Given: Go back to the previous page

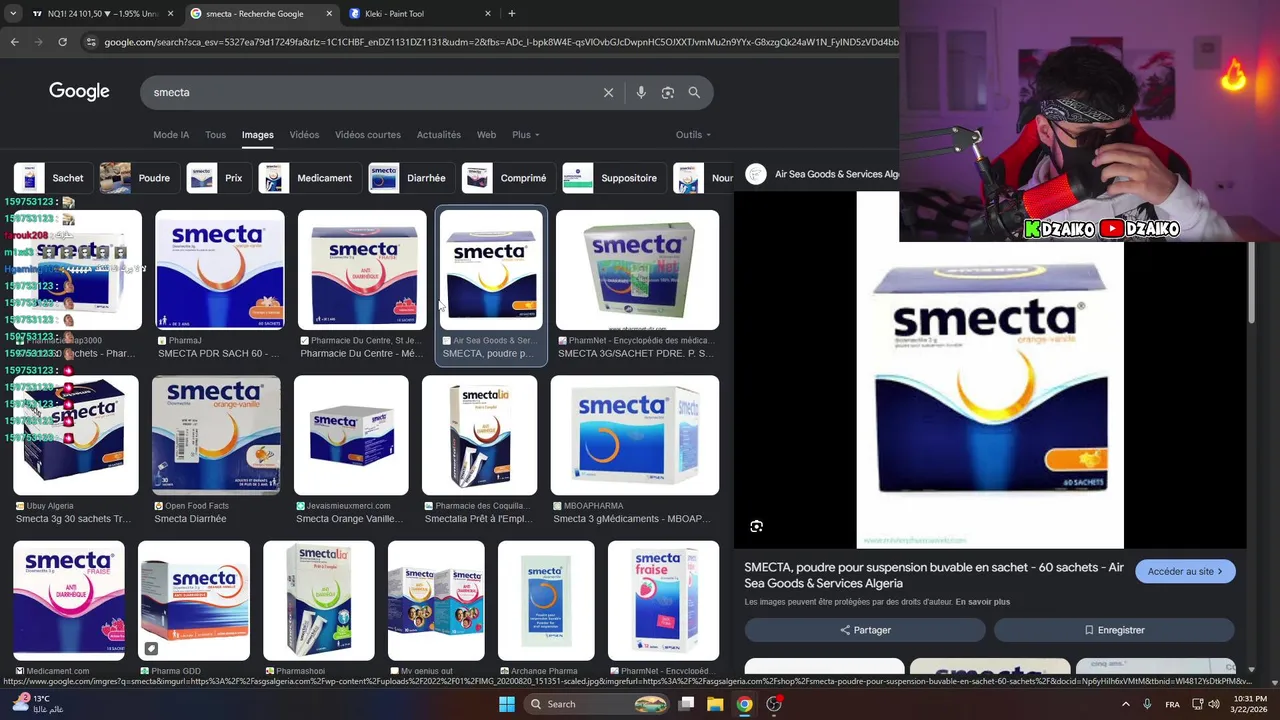Looking at the screenshot, I should pos(14,42).
